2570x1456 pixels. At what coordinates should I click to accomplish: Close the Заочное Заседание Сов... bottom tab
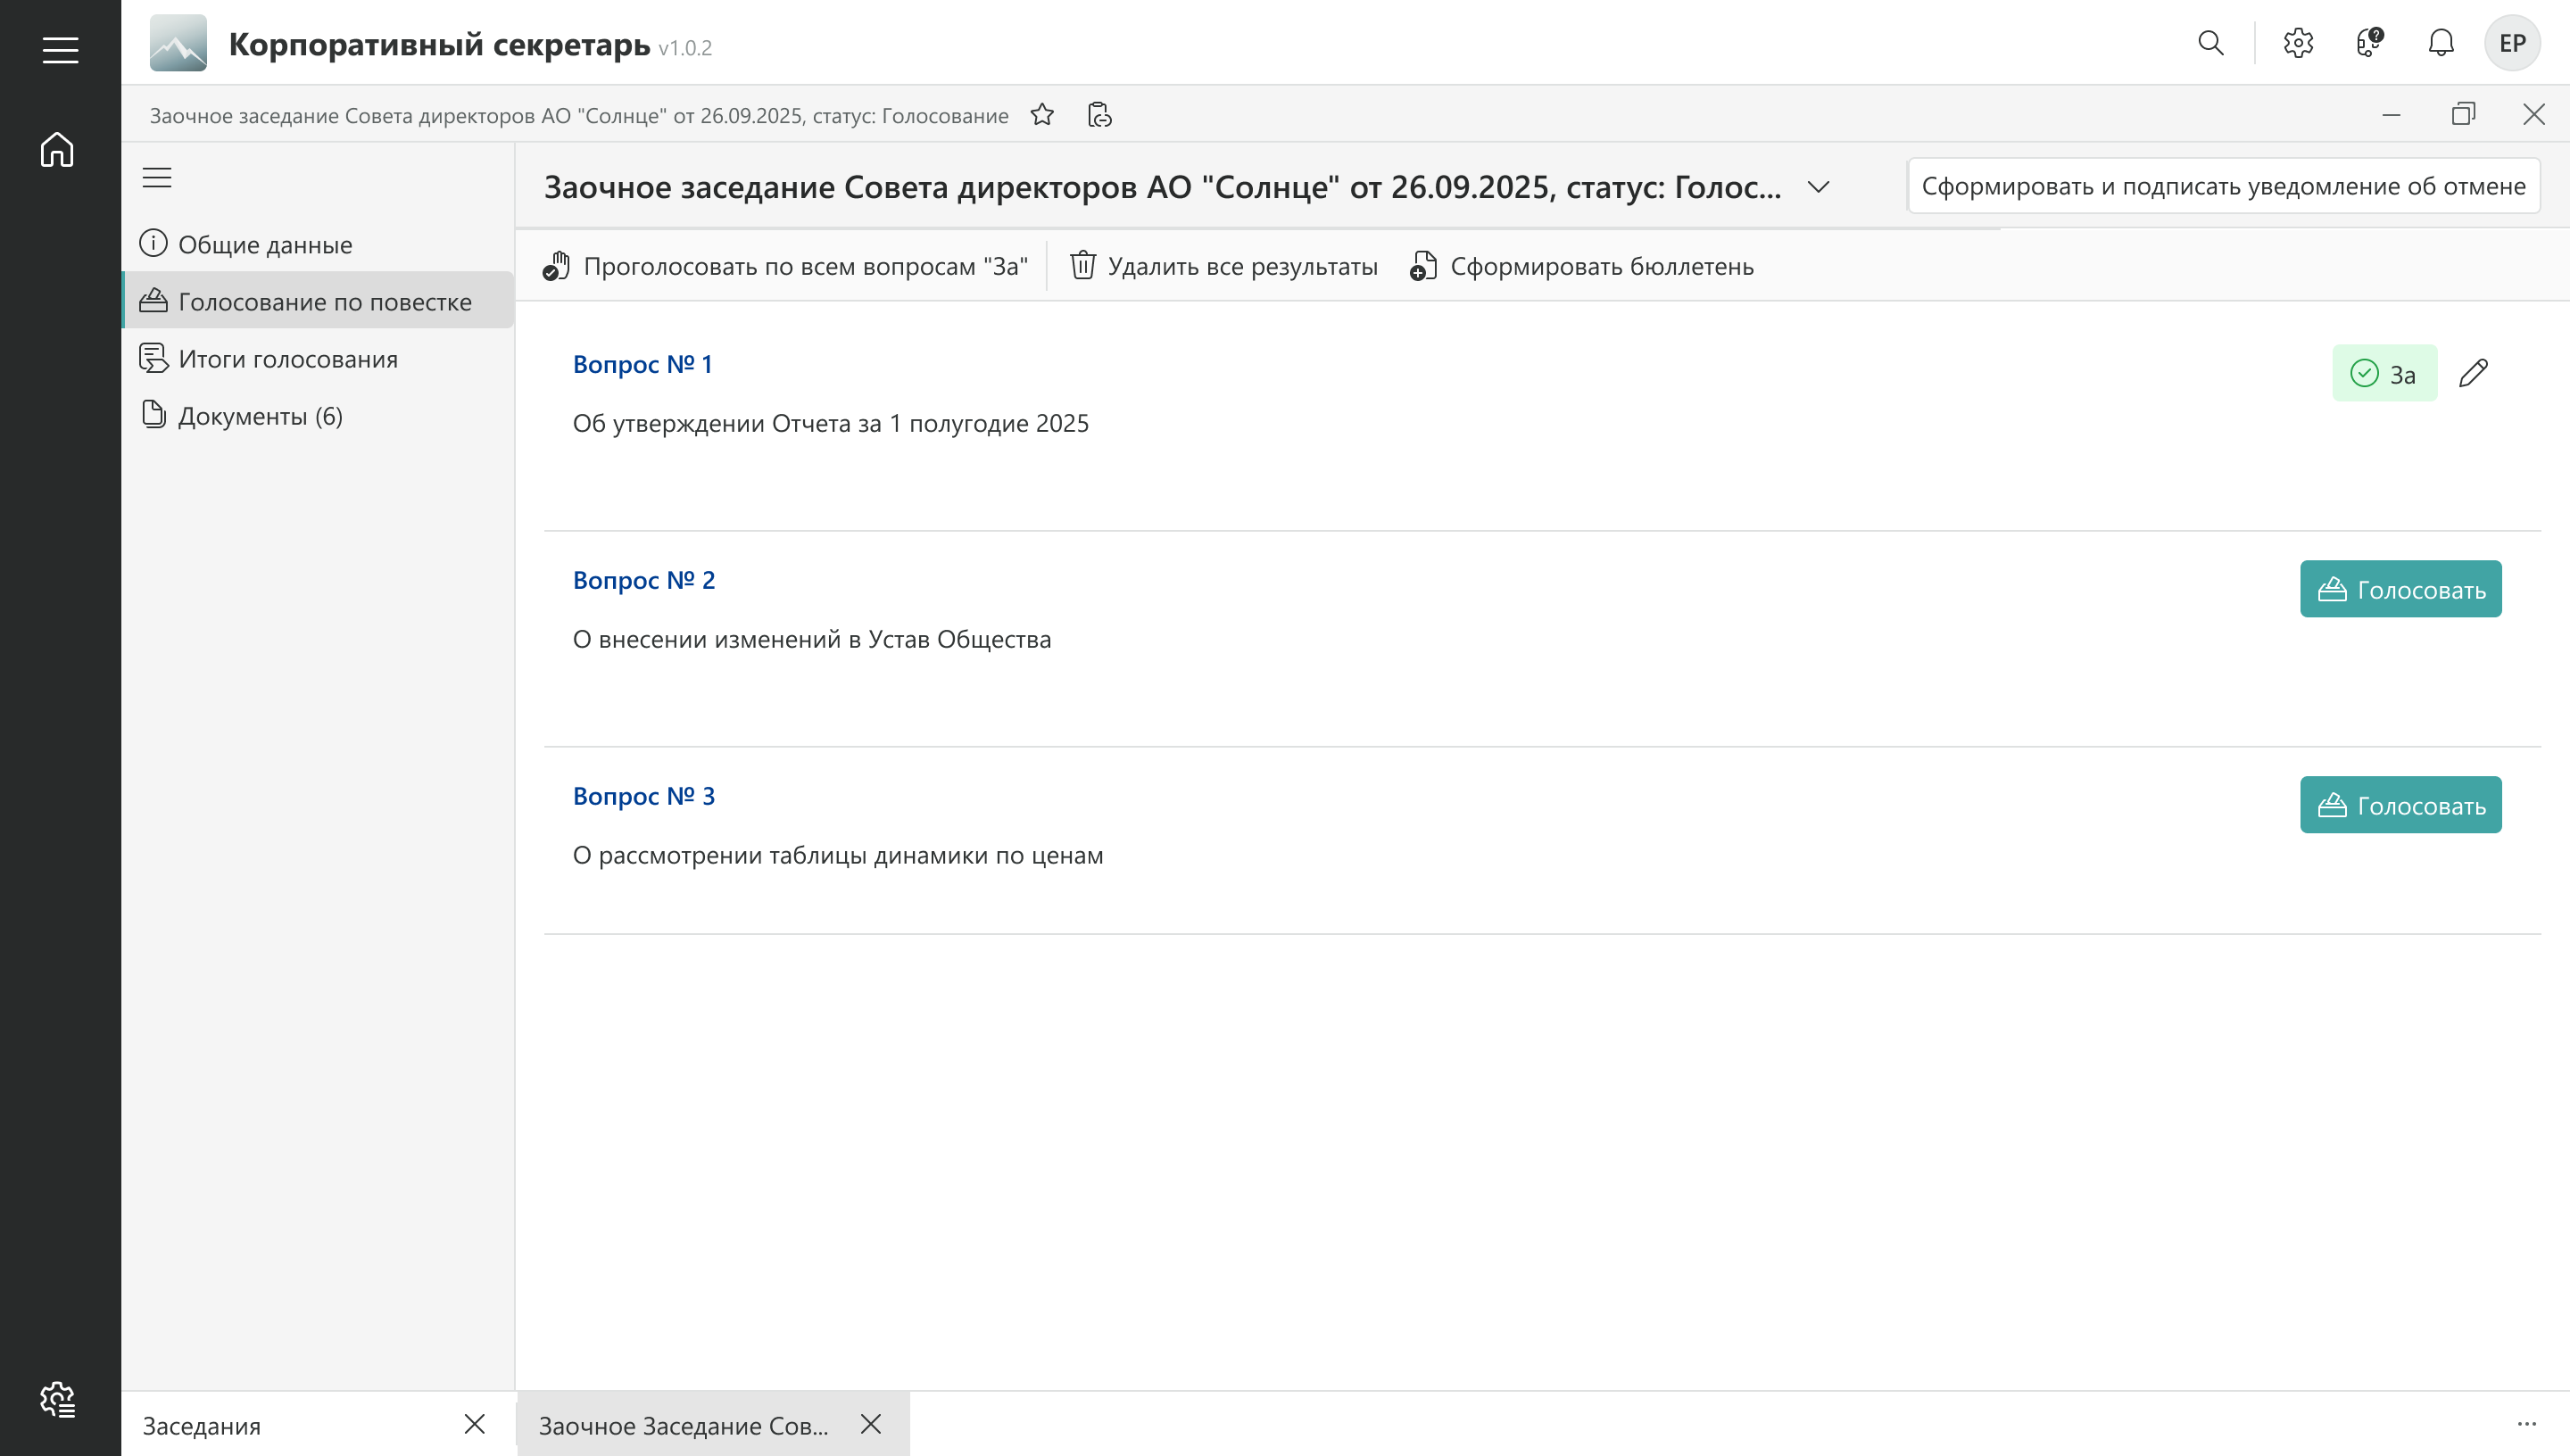(871, 1424)
